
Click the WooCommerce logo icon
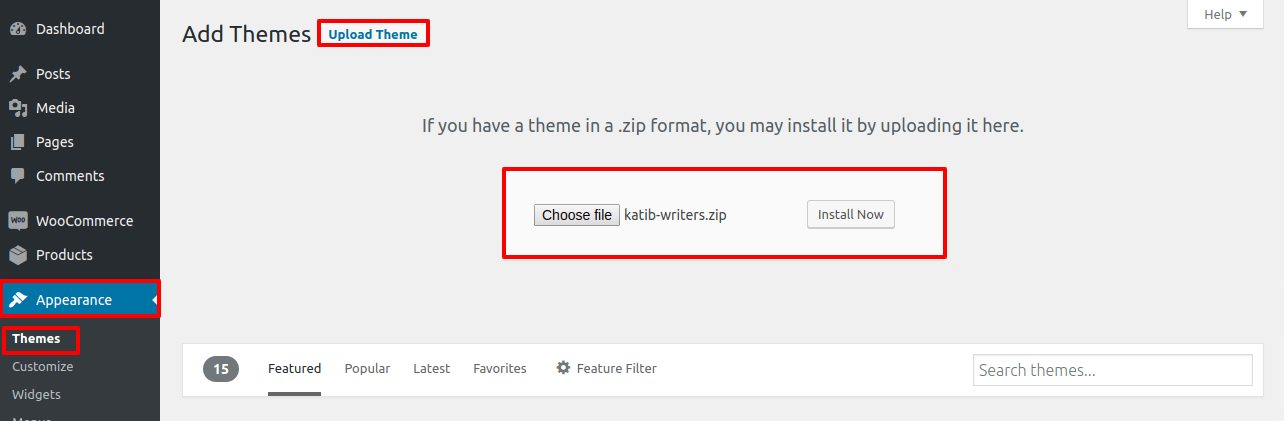[18, 221]
